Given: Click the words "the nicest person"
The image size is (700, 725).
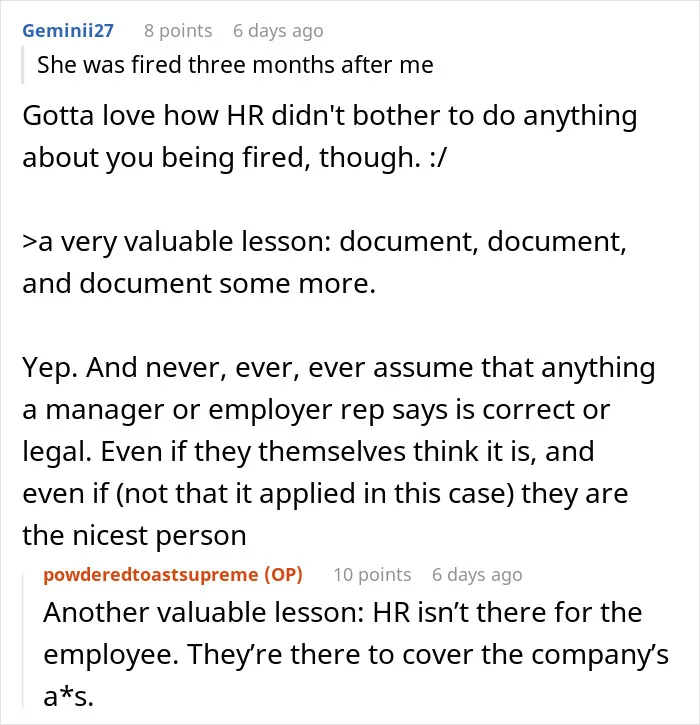Looking at the screenshot, I should point(134,535).
